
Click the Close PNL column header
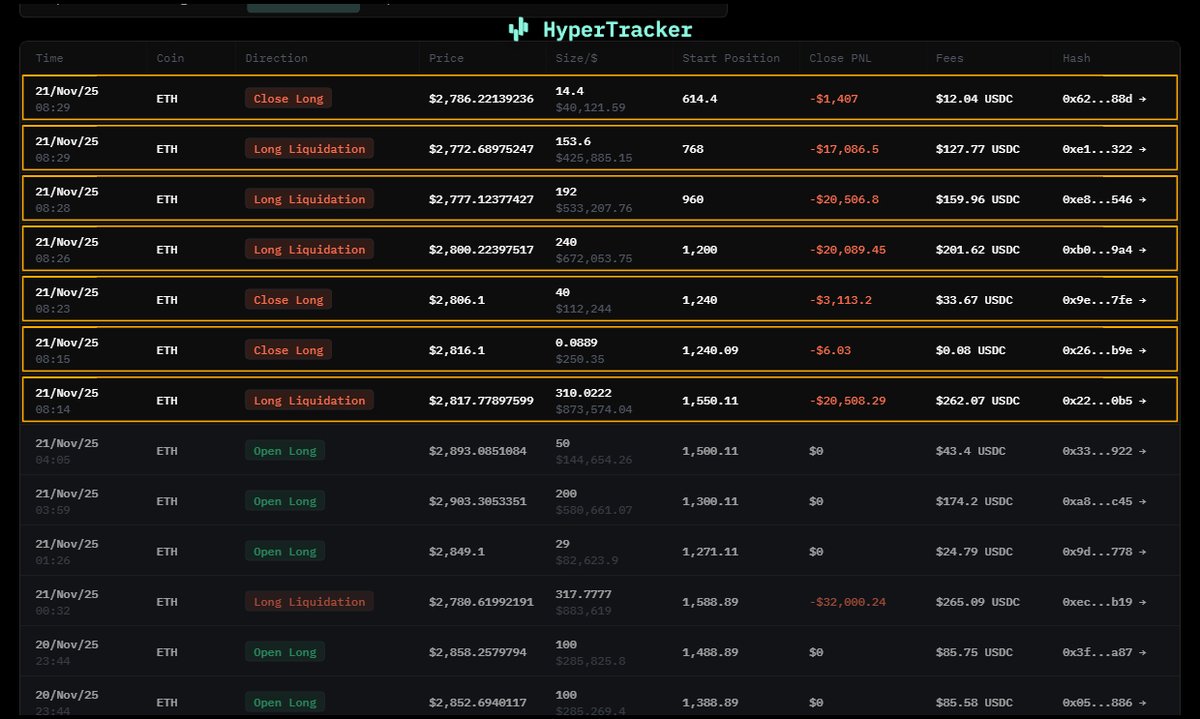[x=840, y=58]
